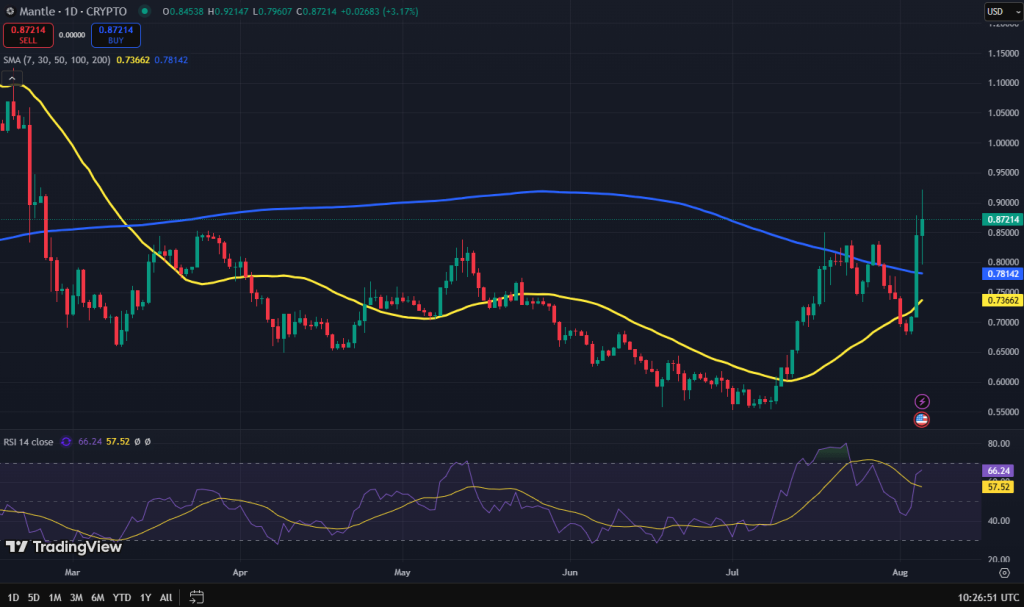Image resolution: width=1024 pixels, height=607 pixels.
Task: Click the green market status dot
Action: (146, 11)
